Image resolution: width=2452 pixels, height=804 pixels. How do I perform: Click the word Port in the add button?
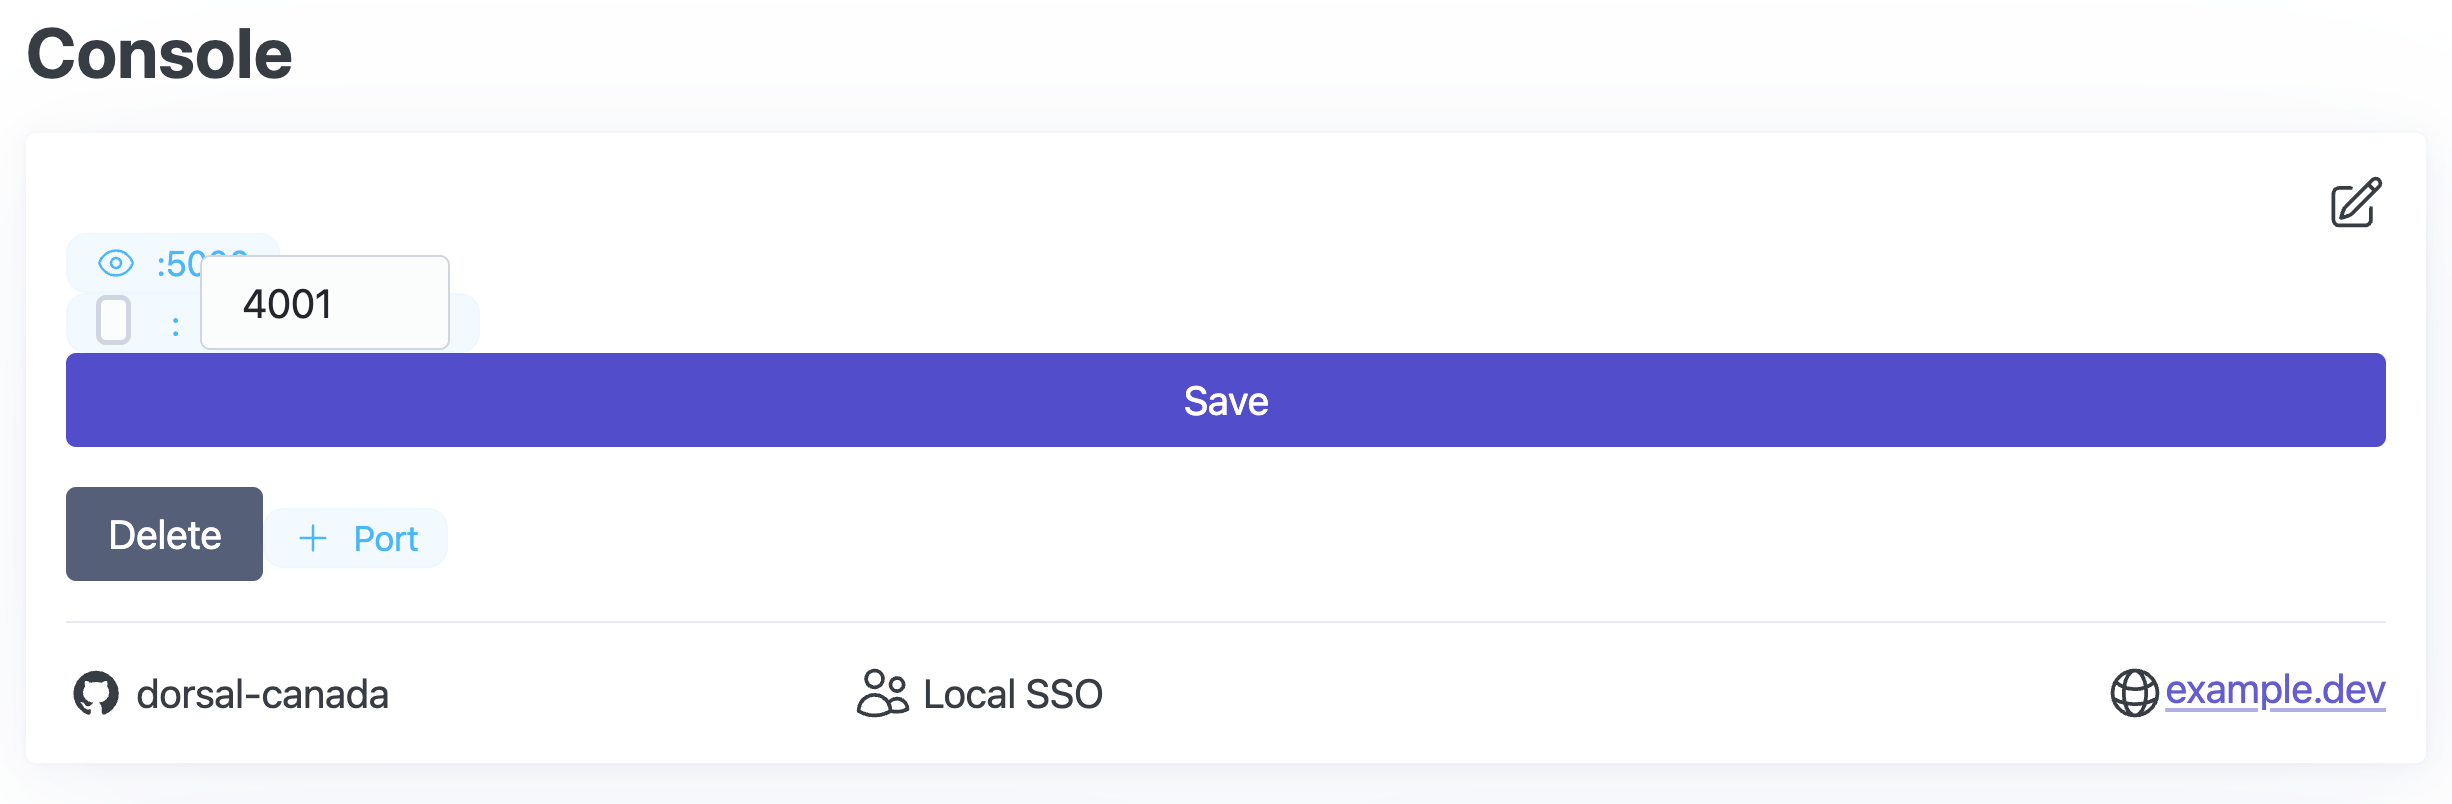coord(386,539)
